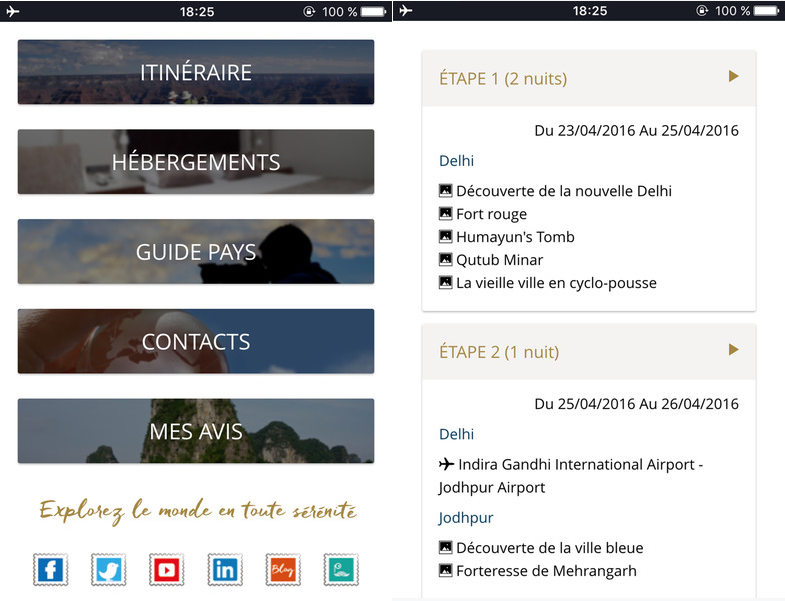Expand ÉTAPE 2 using its arrow
Image resolution: width=785 pixels, height=601 pixels.
pyautogui.click(x=733, y=350)
